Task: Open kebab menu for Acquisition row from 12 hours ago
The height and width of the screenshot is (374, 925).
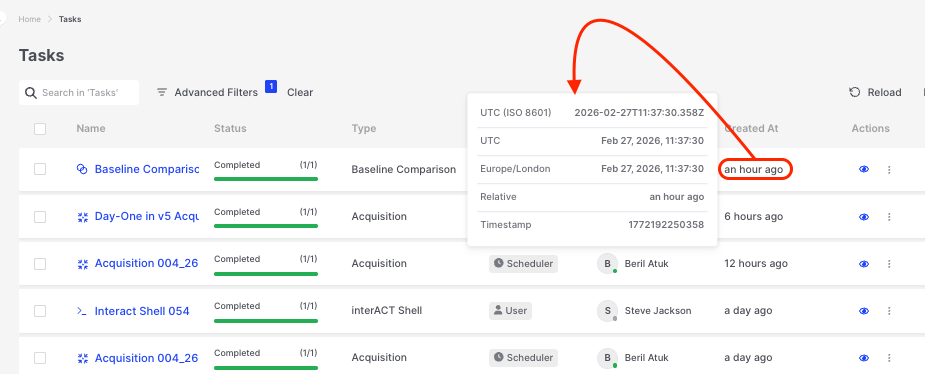Action: pyautogui.click(x=889, y=264)
